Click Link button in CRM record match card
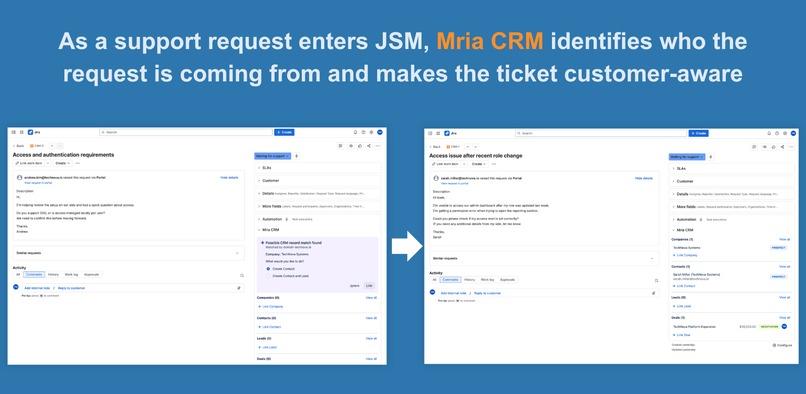 point(369,285)
